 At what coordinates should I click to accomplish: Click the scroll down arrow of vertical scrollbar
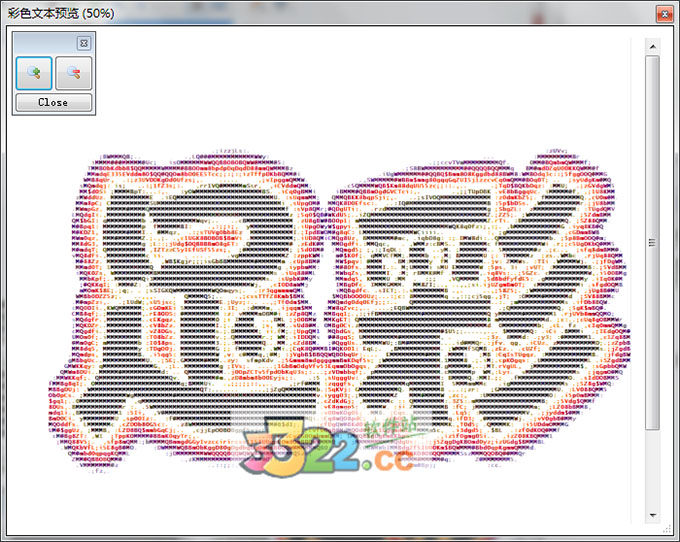(x=652, y=515)
